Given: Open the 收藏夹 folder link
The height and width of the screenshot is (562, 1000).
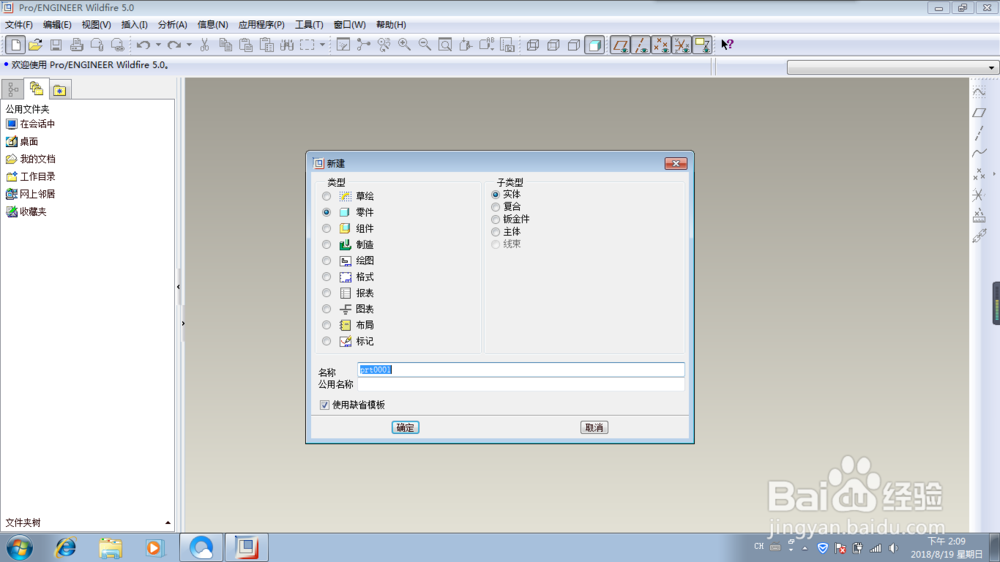Looking at the screenshot, I should pos(26,212).
